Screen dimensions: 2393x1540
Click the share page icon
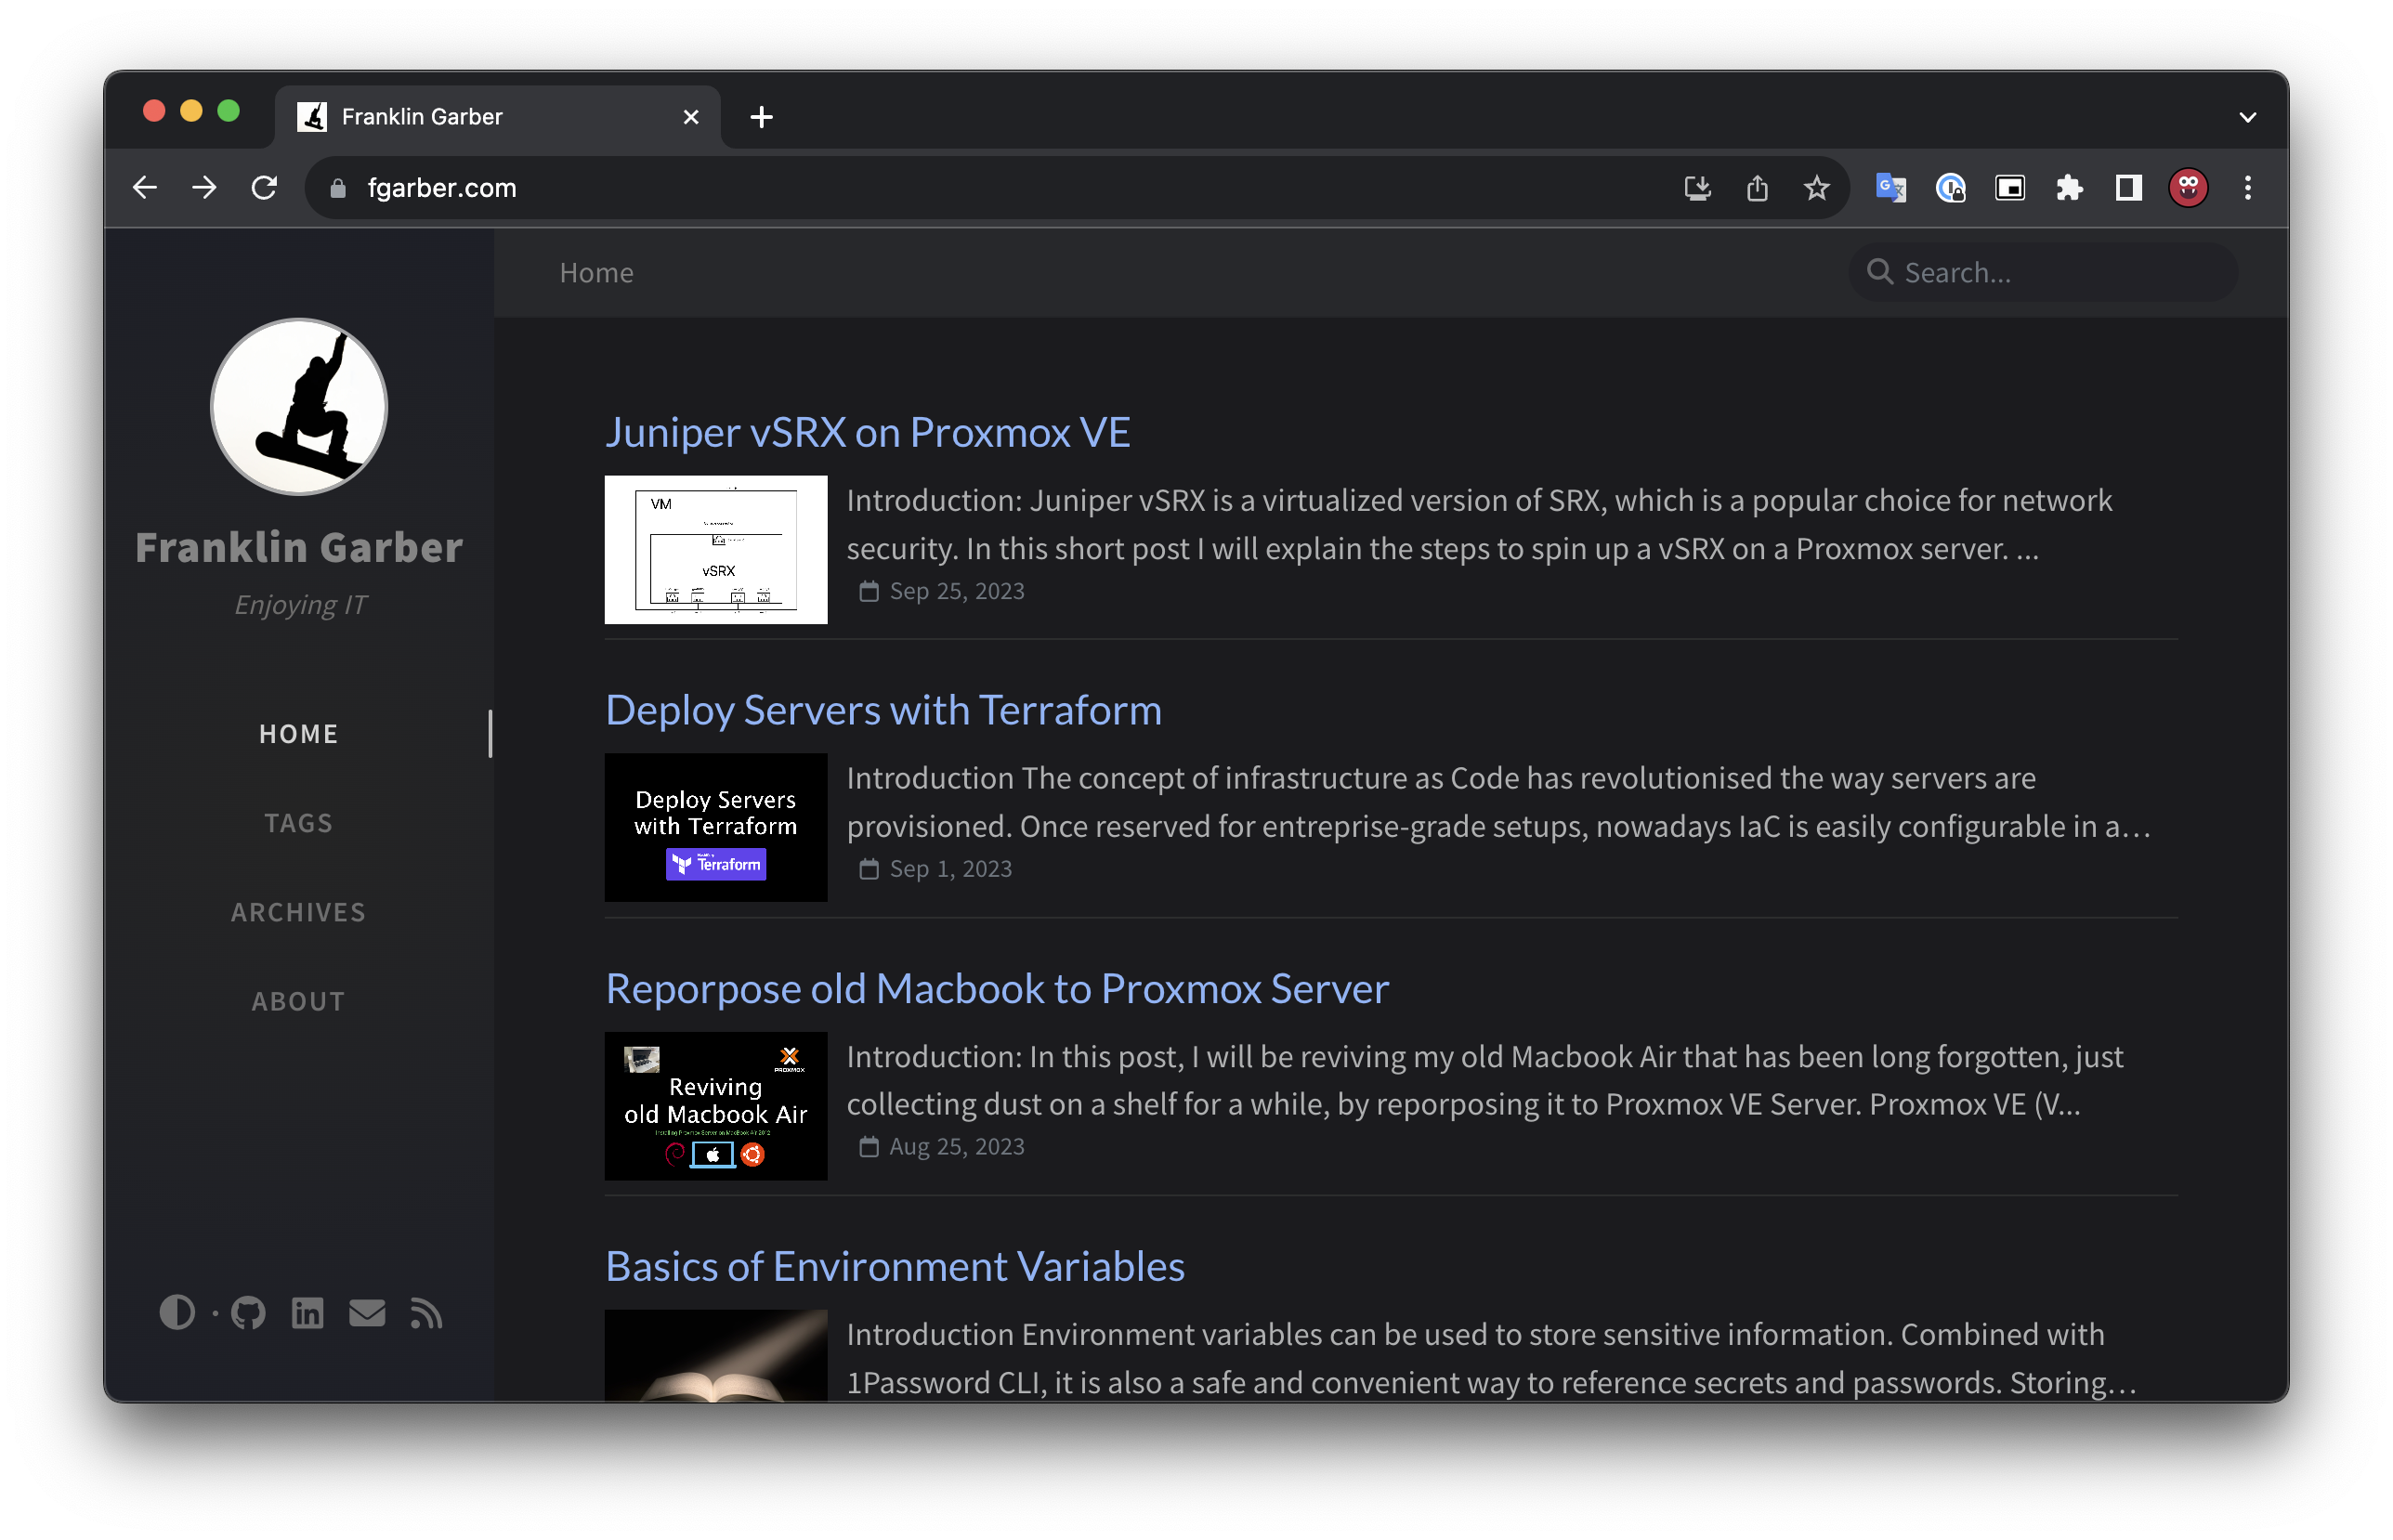tap(1757, 188)
